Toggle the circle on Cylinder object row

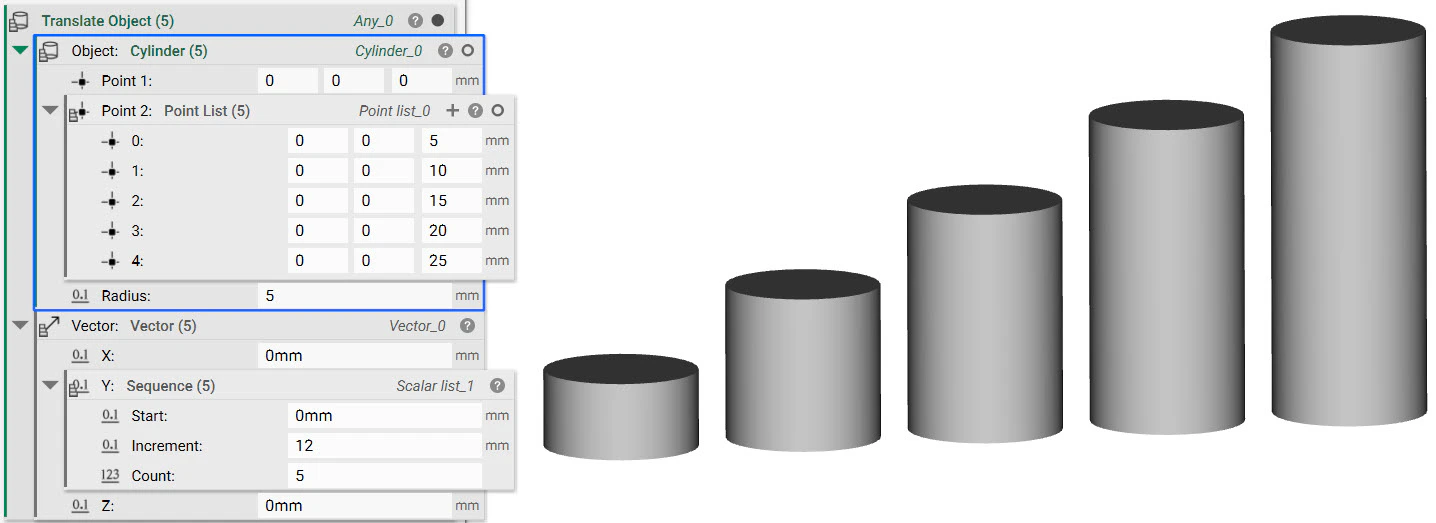[467, 50]
